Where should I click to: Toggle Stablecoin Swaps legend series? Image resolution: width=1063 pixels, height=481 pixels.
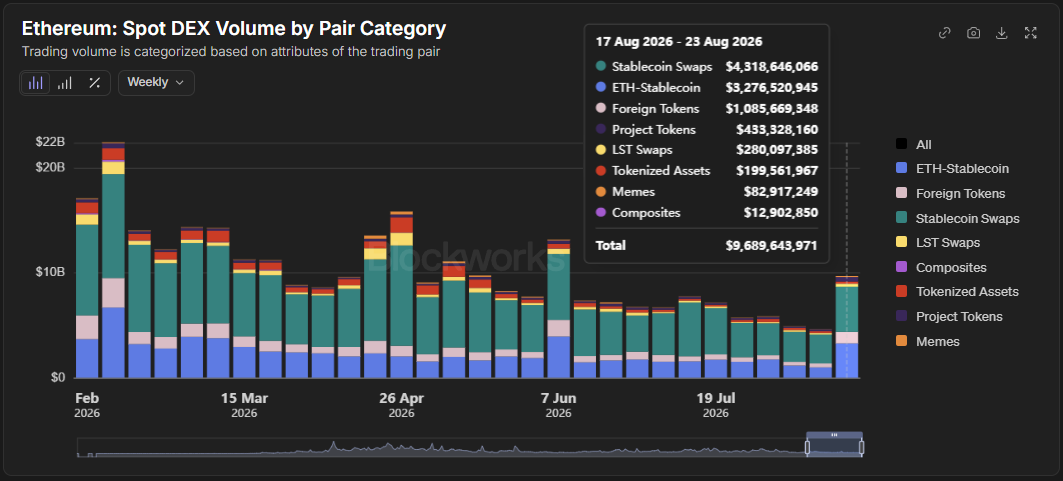tap(957, 219)
